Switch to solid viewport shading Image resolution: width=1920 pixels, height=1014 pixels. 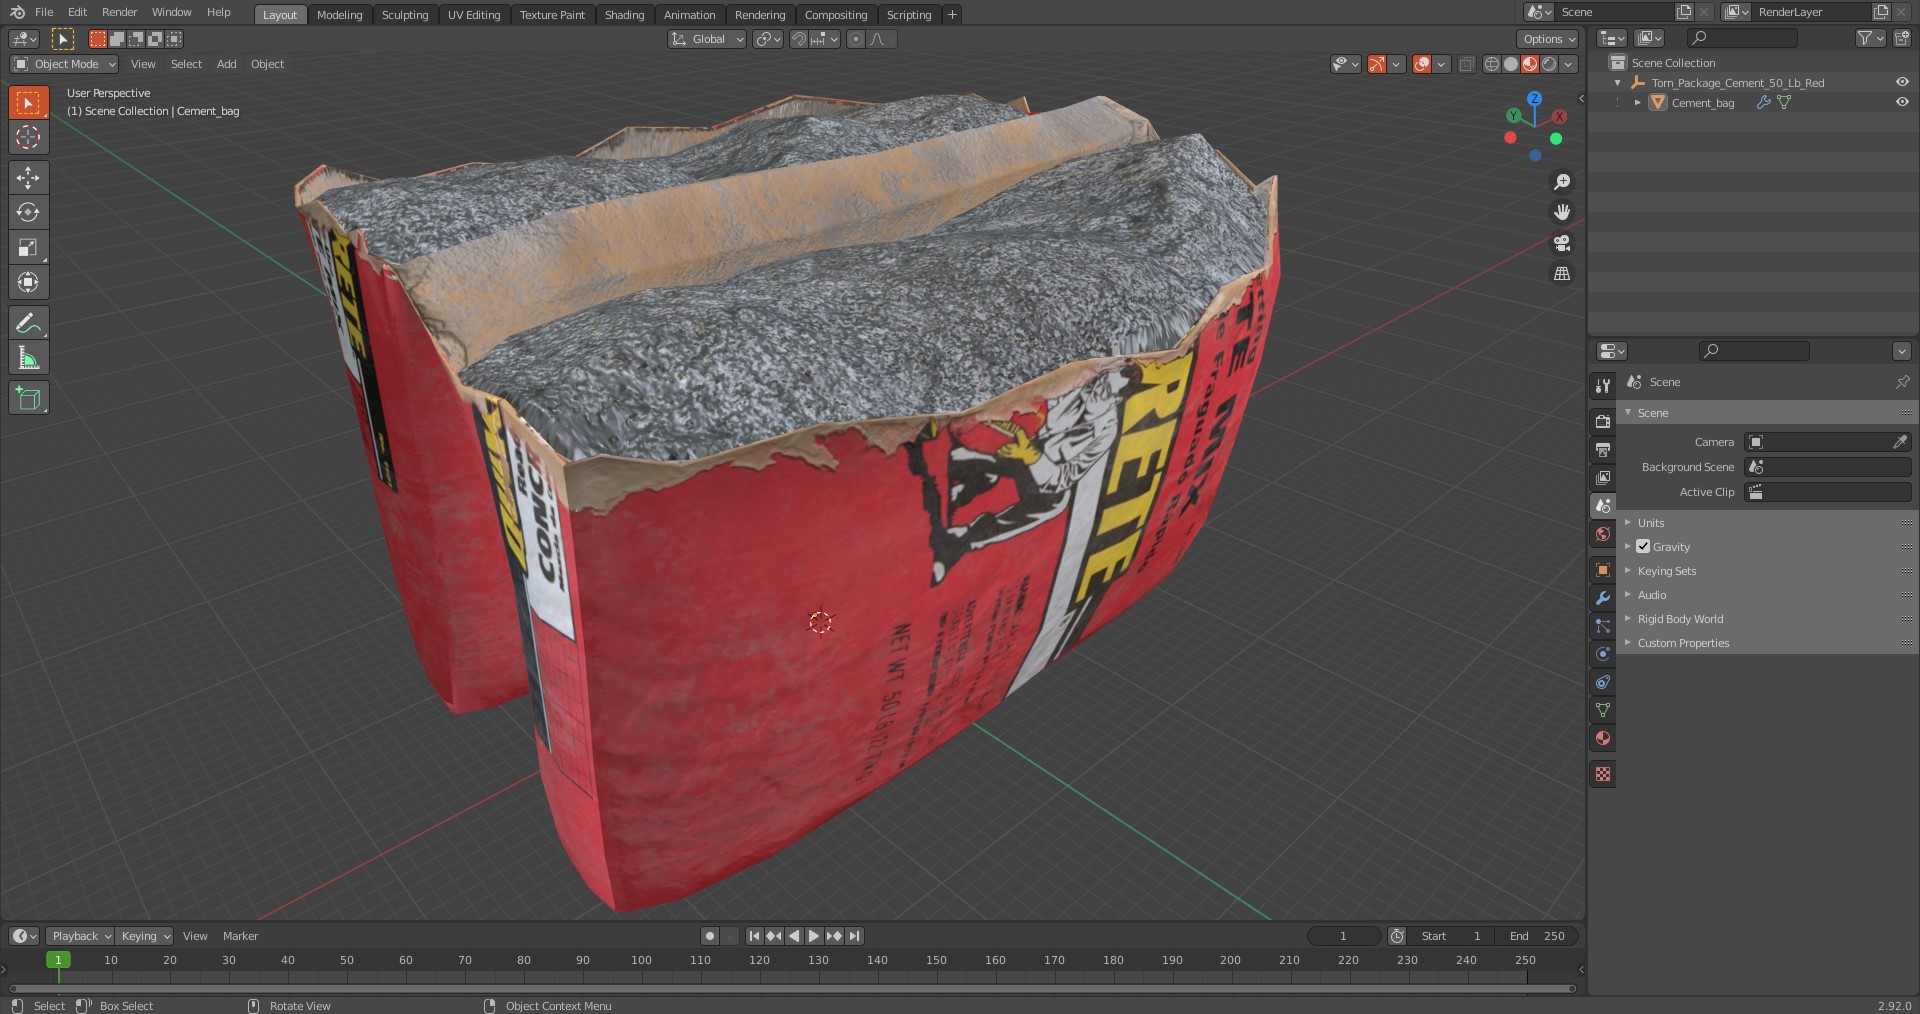click(x=1511, y=64)
